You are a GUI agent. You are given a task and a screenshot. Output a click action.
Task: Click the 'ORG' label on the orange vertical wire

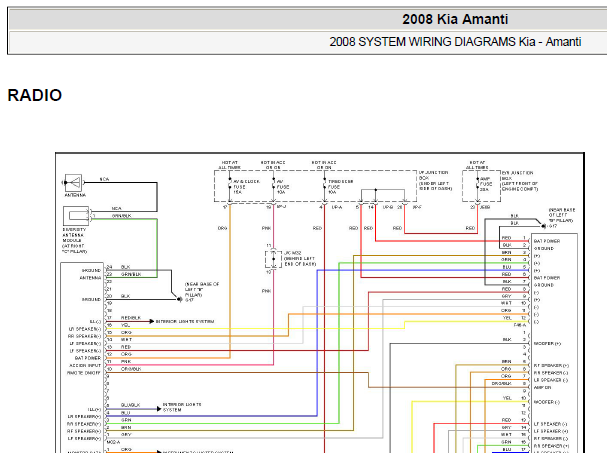(x=222, y=228)
